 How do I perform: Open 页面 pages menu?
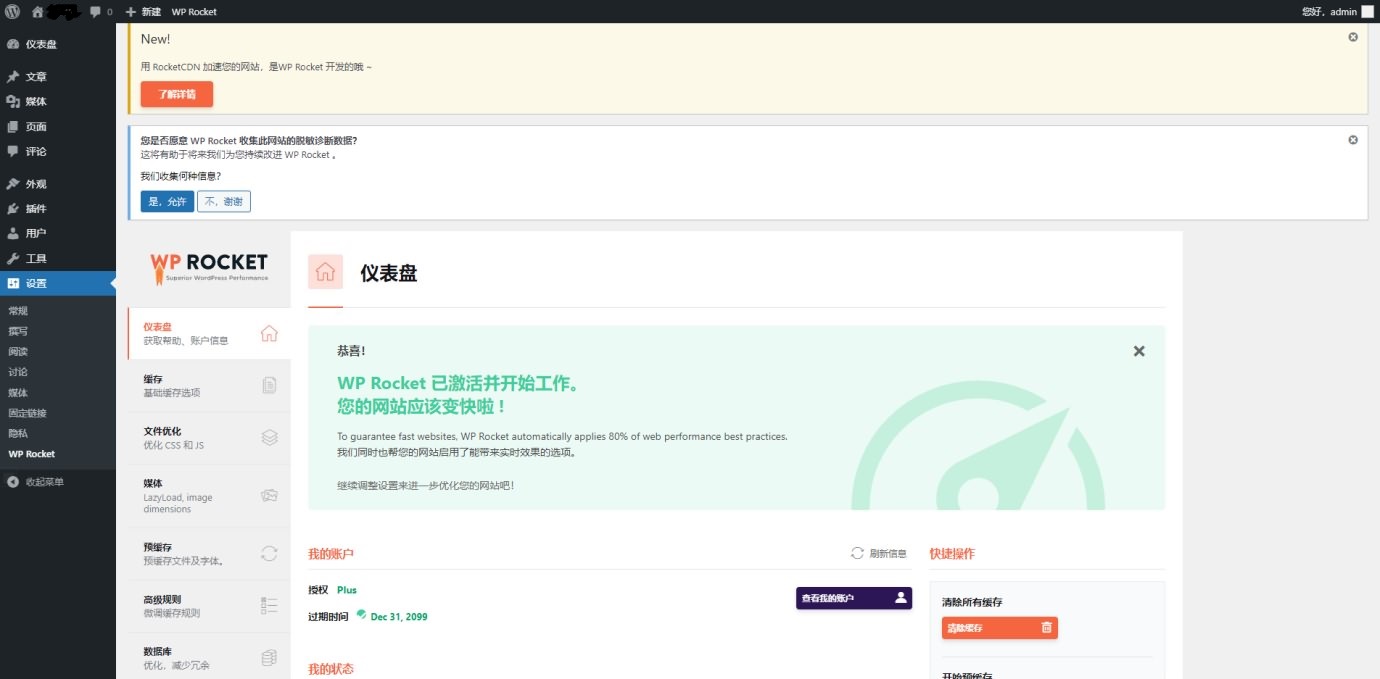pyautogui.click(x=58, y=126)
